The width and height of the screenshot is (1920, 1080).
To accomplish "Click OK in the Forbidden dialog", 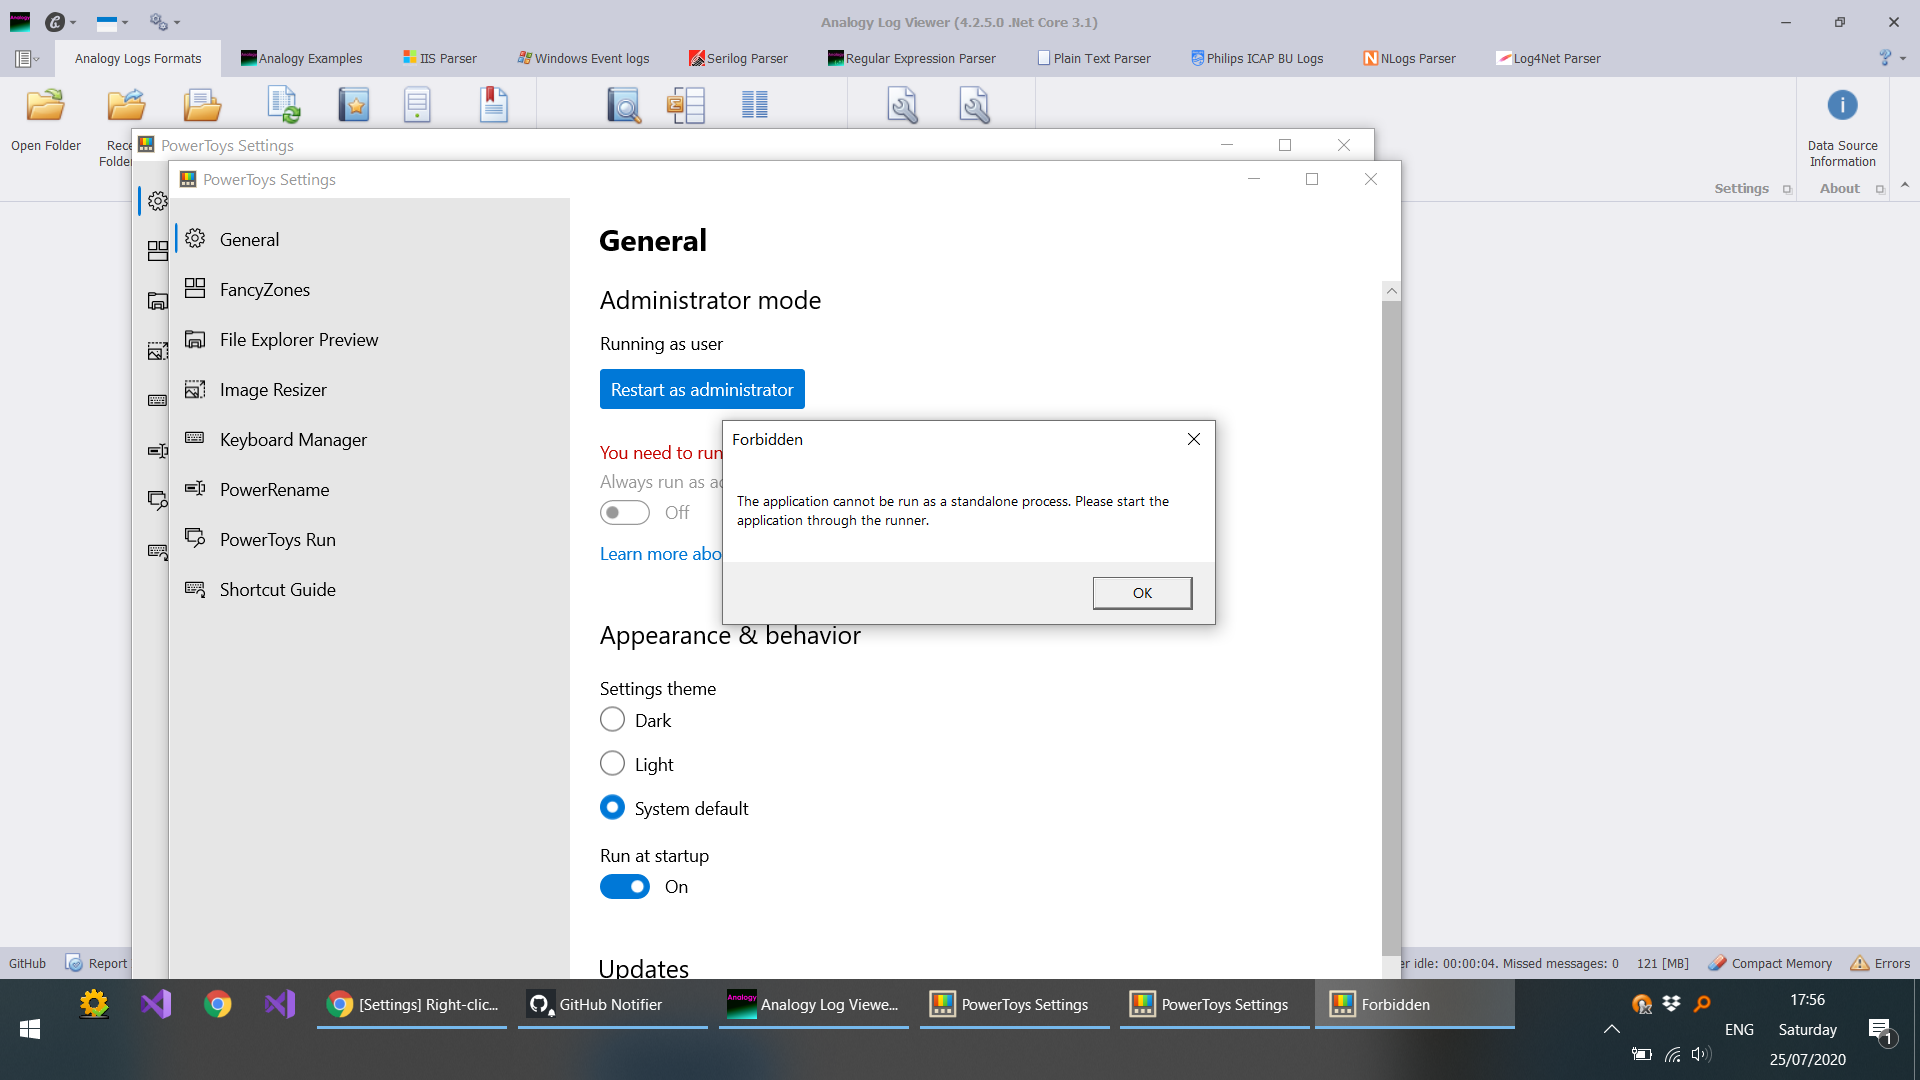I will pyautogui.click(x=1141, y=593).
